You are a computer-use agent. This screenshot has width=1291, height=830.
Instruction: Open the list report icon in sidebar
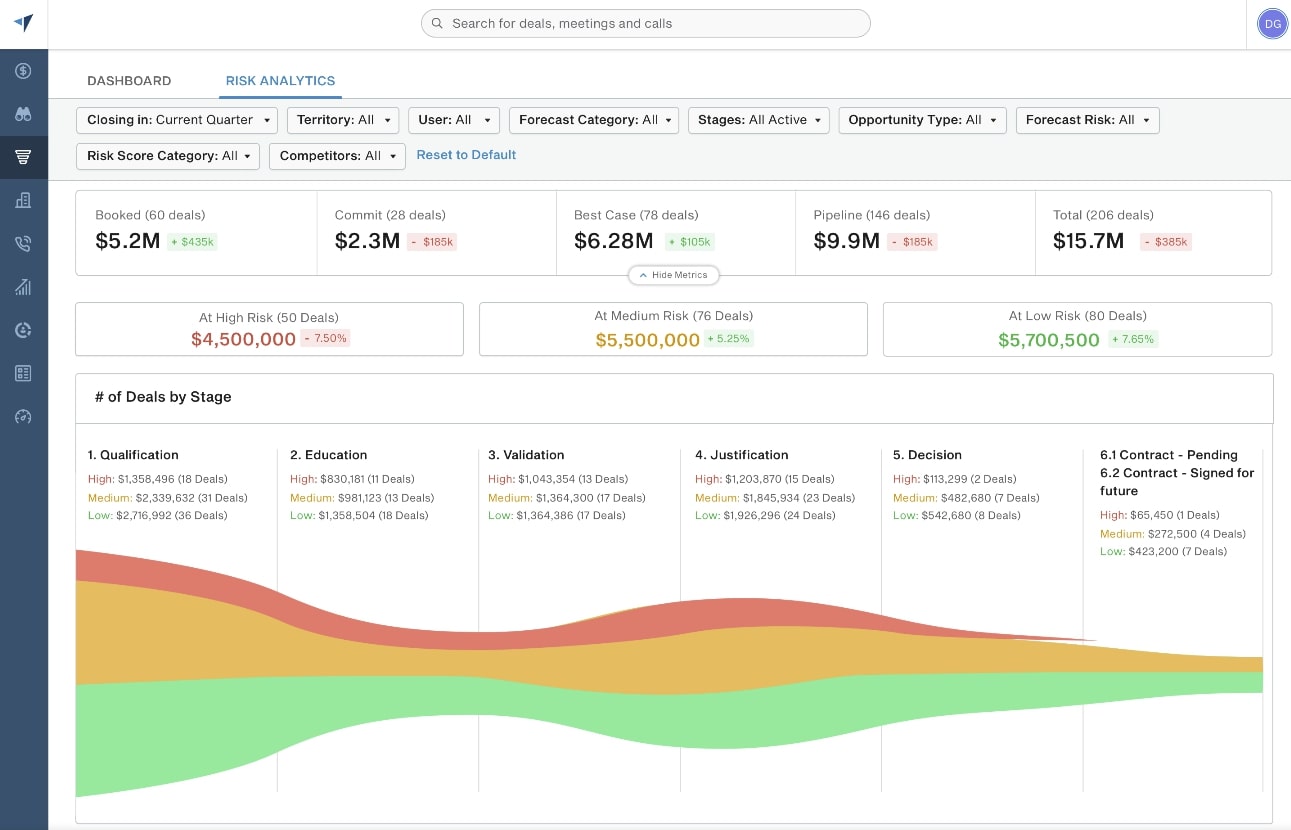pyautogui.click(x=23, y=373)
